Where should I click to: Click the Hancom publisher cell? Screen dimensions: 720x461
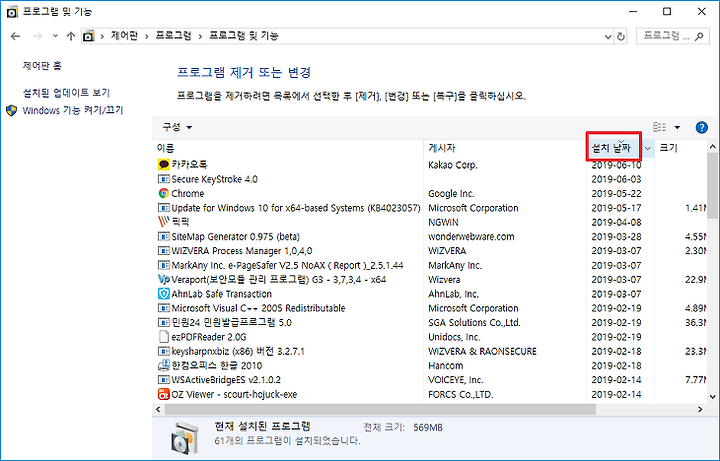click(x=445, y=365)
